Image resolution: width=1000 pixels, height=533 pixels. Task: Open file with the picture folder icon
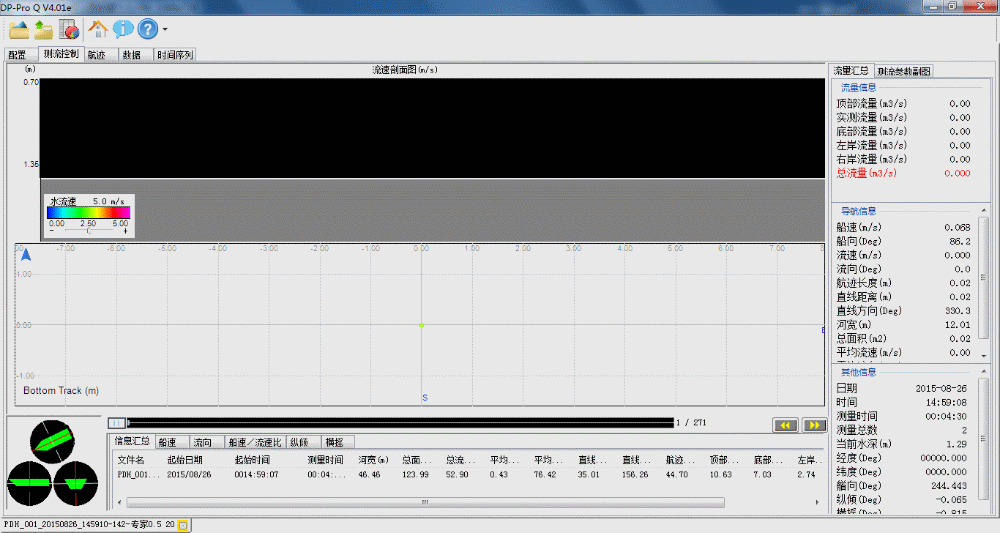(18, 29)
